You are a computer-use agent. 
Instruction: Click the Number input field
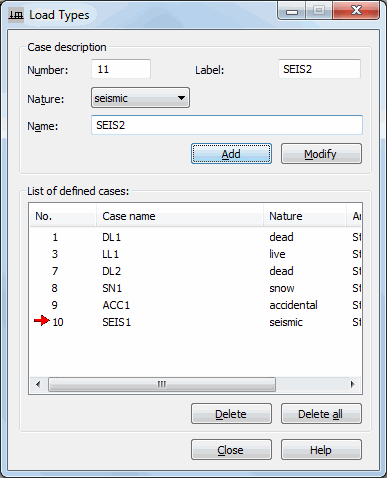click(121, 69)
